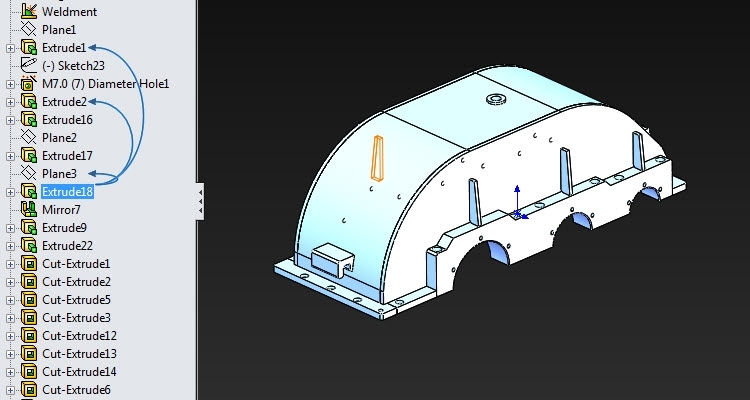
Task: Click the Cut-Extrude13 feature icon
Action: (x=29, y=354)
